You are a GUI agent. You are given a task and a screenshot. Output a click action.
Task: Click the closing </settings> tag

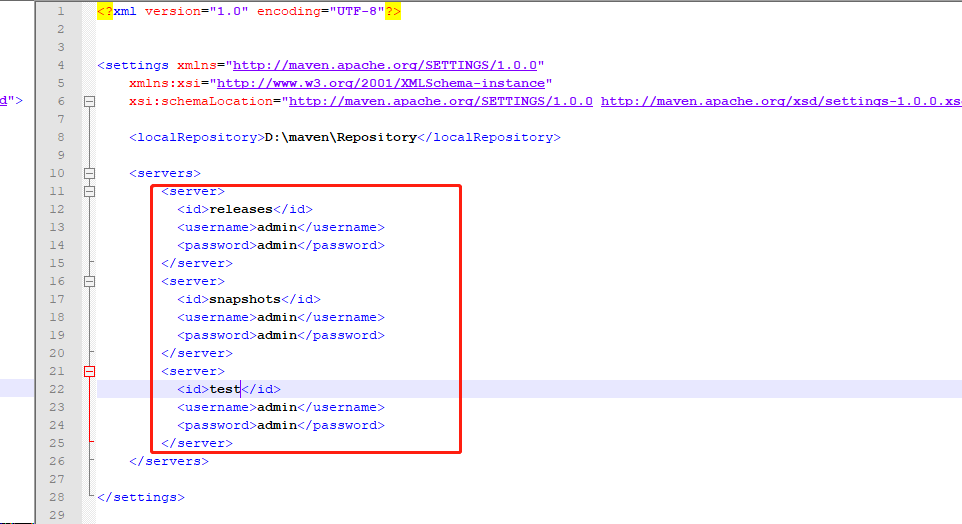pyautogui.click(x=141, y=497)
